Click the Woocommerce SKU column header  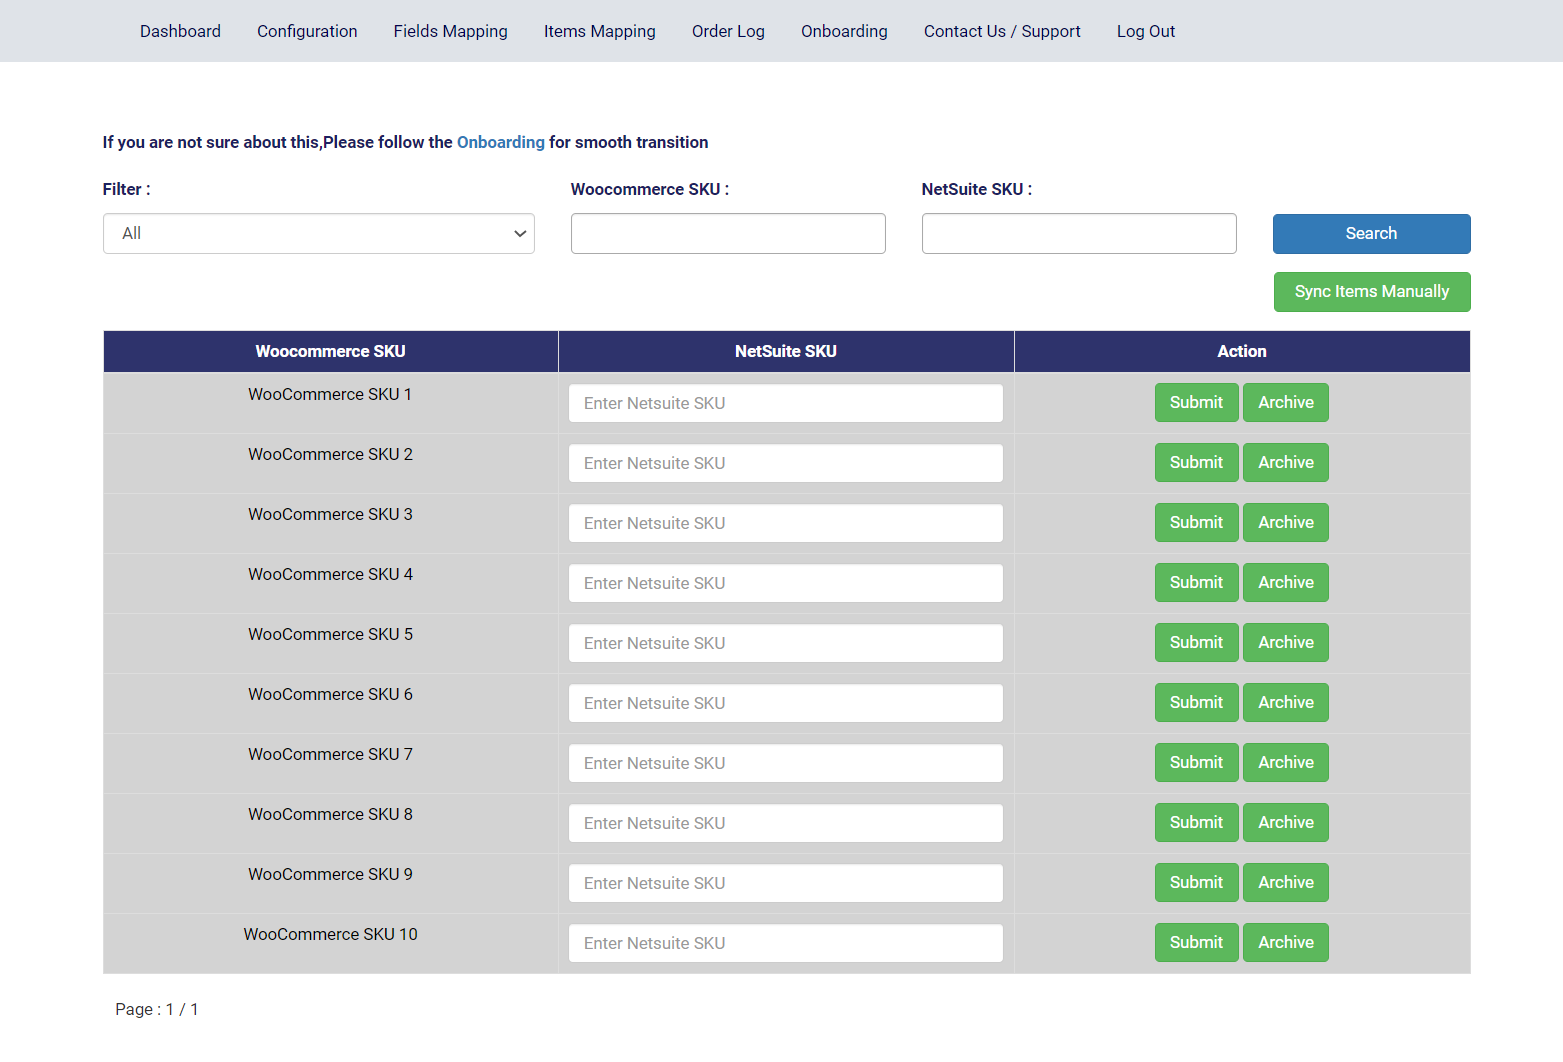tap(330, 351)
